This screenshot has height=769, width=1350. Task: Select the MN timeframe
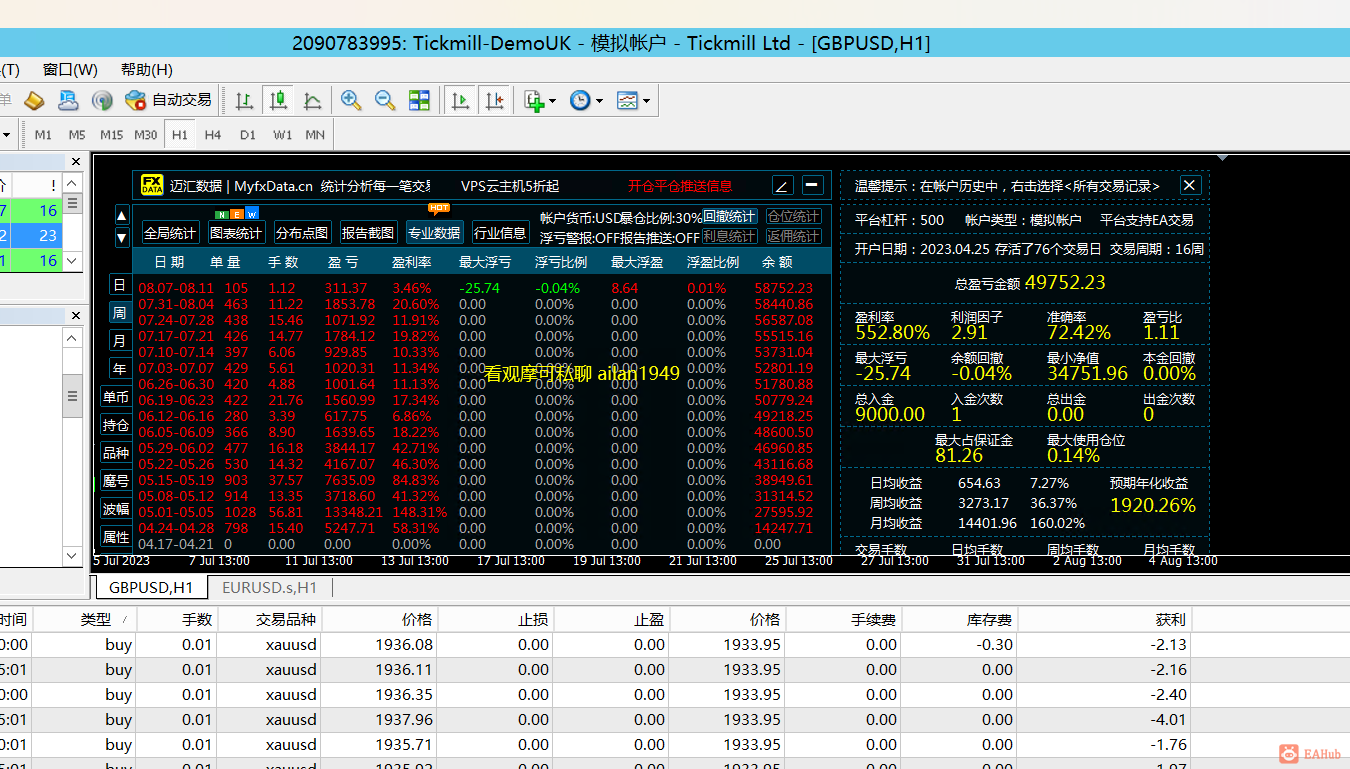click(x=315, y=135)
